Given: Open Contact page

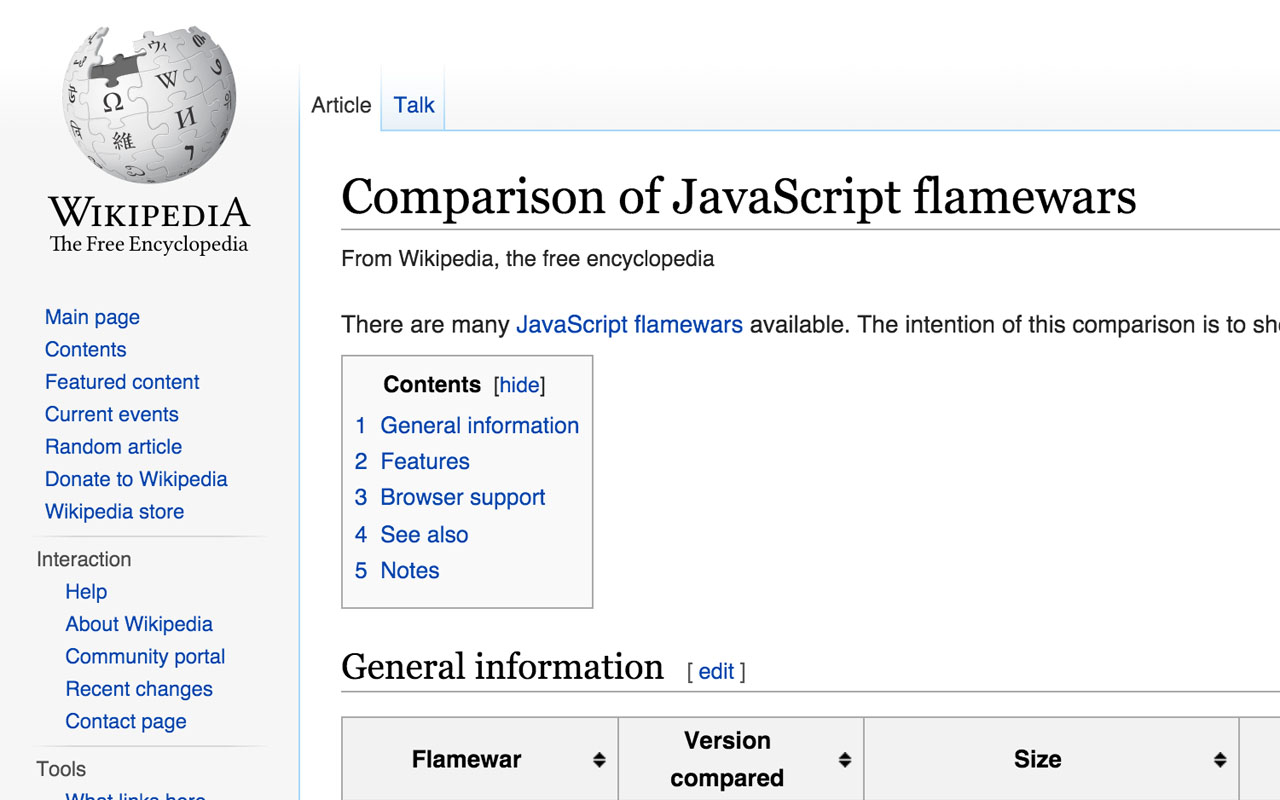Looking at the screenshot, I should [x=126, y=721].
